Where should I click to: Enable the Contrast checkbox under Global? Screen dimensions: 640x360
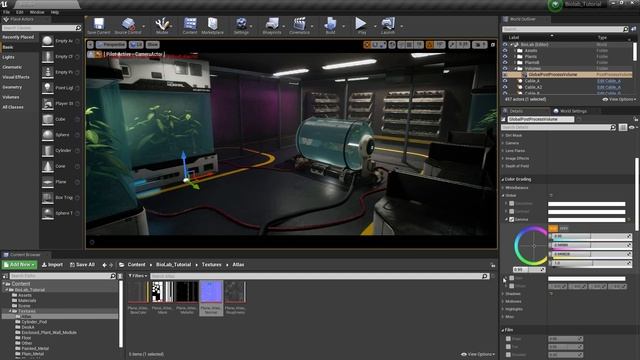[x=511, y=211]
